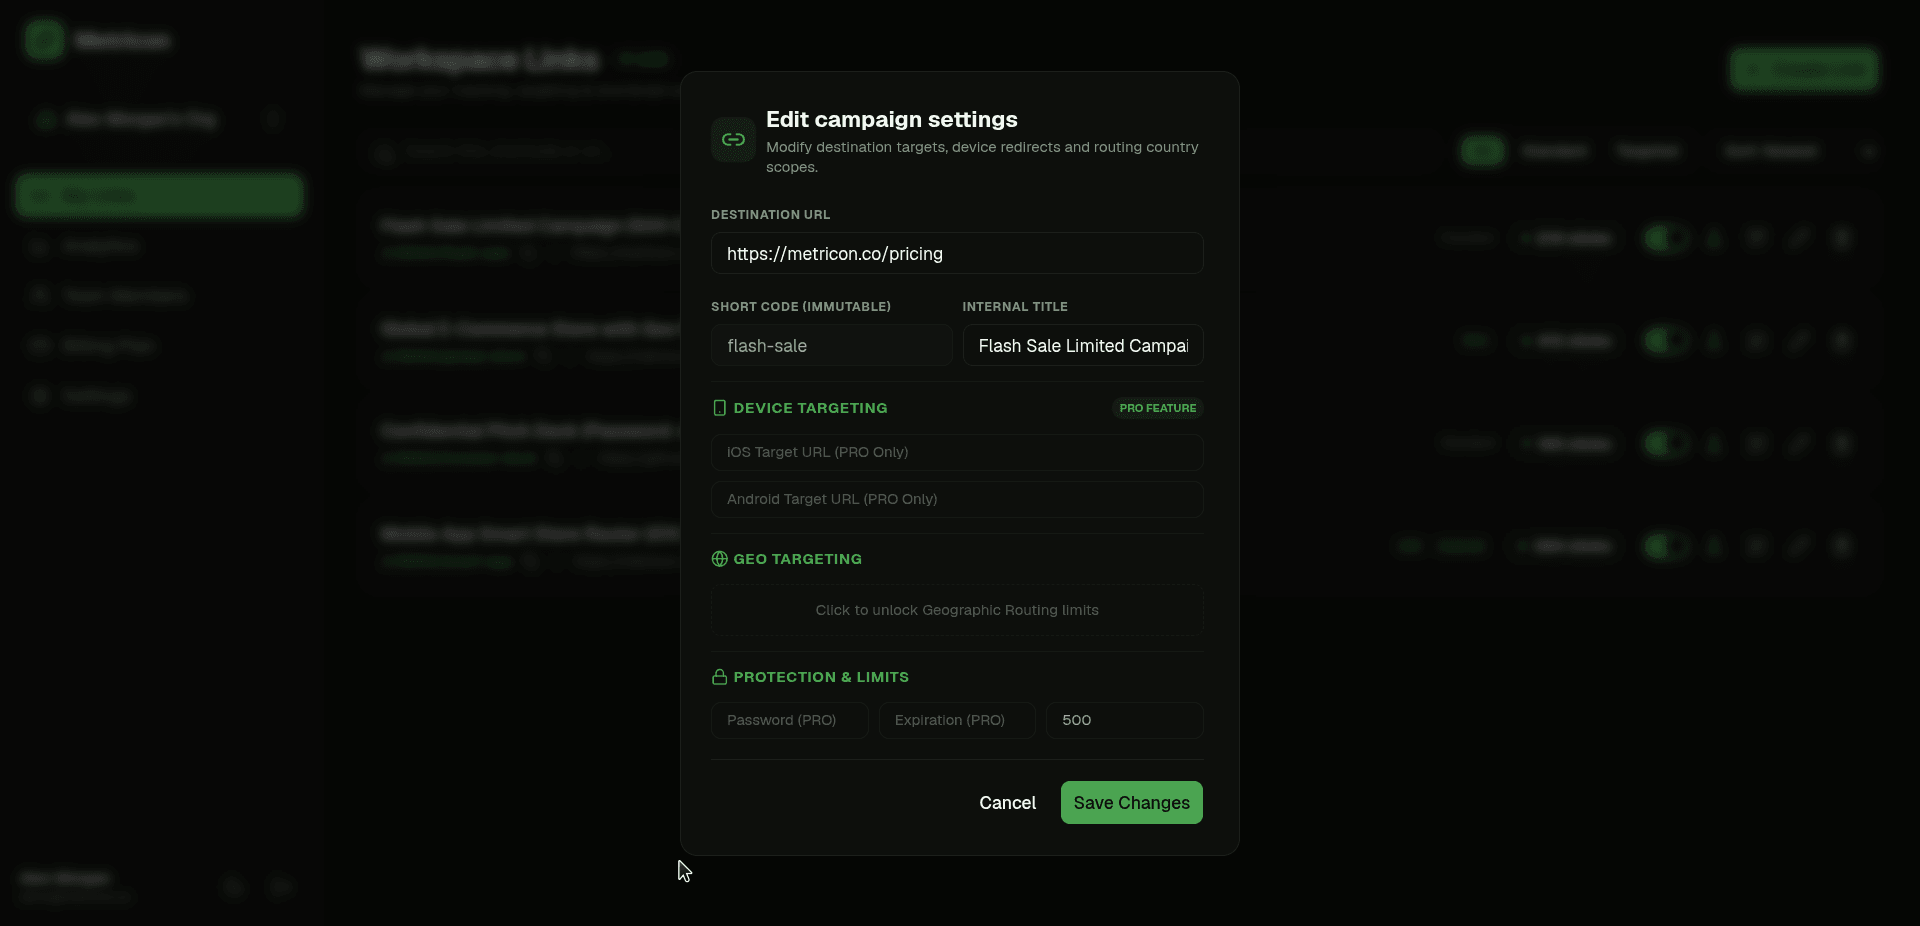This screenshot has width=1920, height=926.
Task: Click the link icon in the modal header
Action: coord(733,140)
